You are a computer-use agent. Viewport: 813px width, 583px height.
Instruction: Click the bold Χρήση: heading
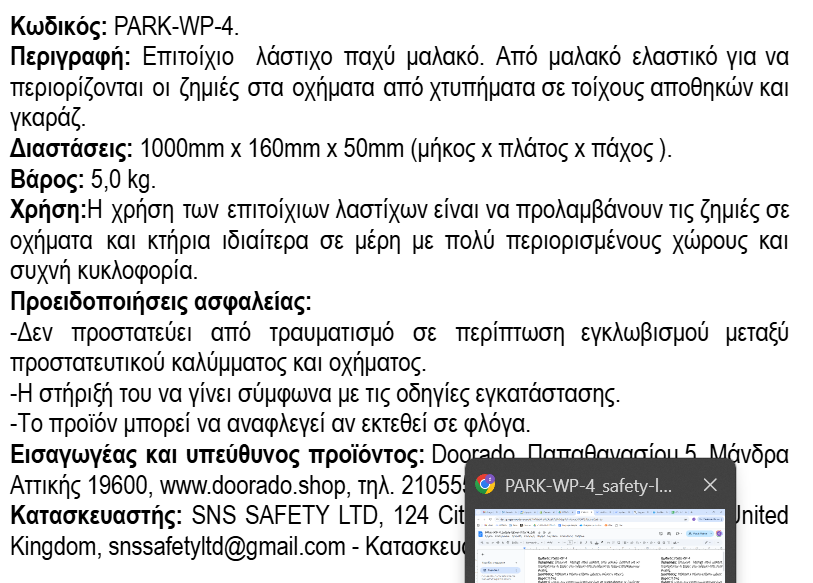48,211
